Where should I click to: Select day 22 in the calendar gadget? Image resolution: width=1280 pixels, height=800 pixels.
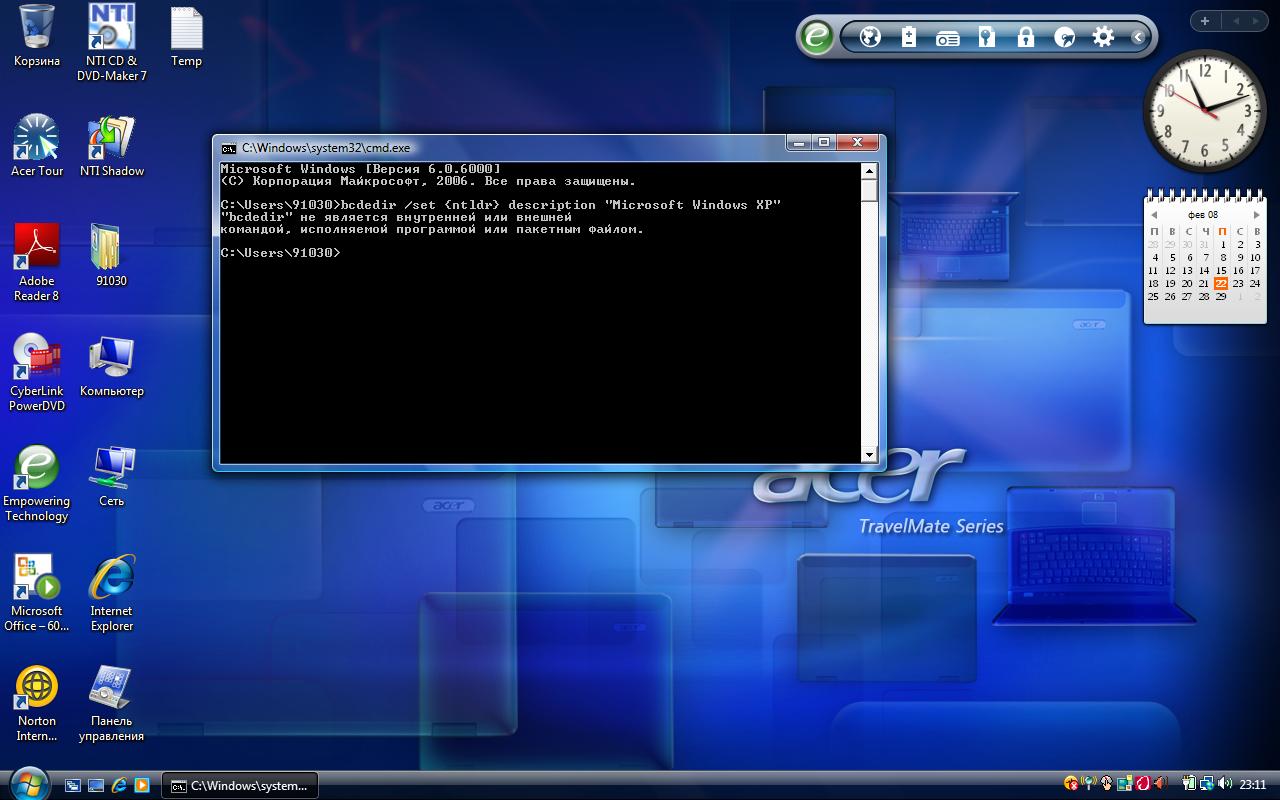pos(1221,283)
